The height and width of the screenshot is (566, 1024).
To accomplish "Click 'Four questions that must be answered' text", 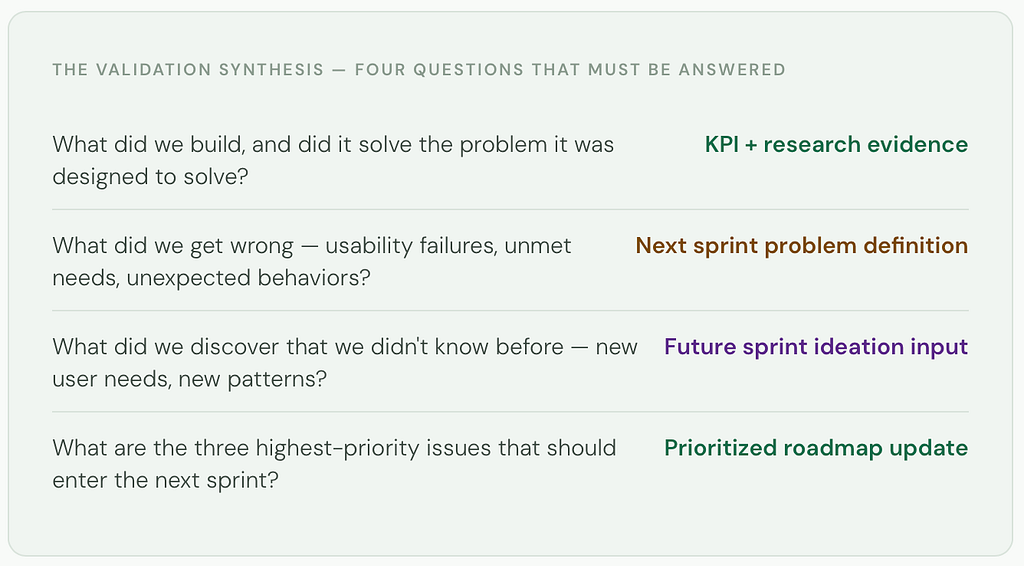I will 570,70.
